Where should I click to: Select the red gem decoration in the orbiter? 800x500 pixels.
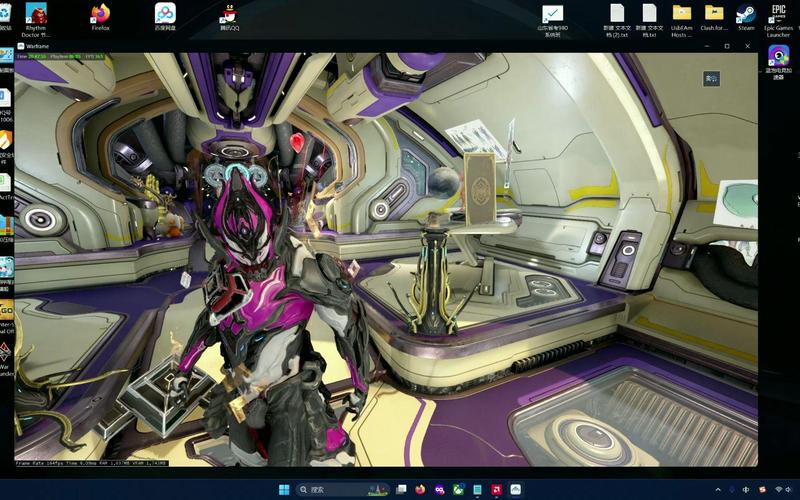tap(297, 142)
